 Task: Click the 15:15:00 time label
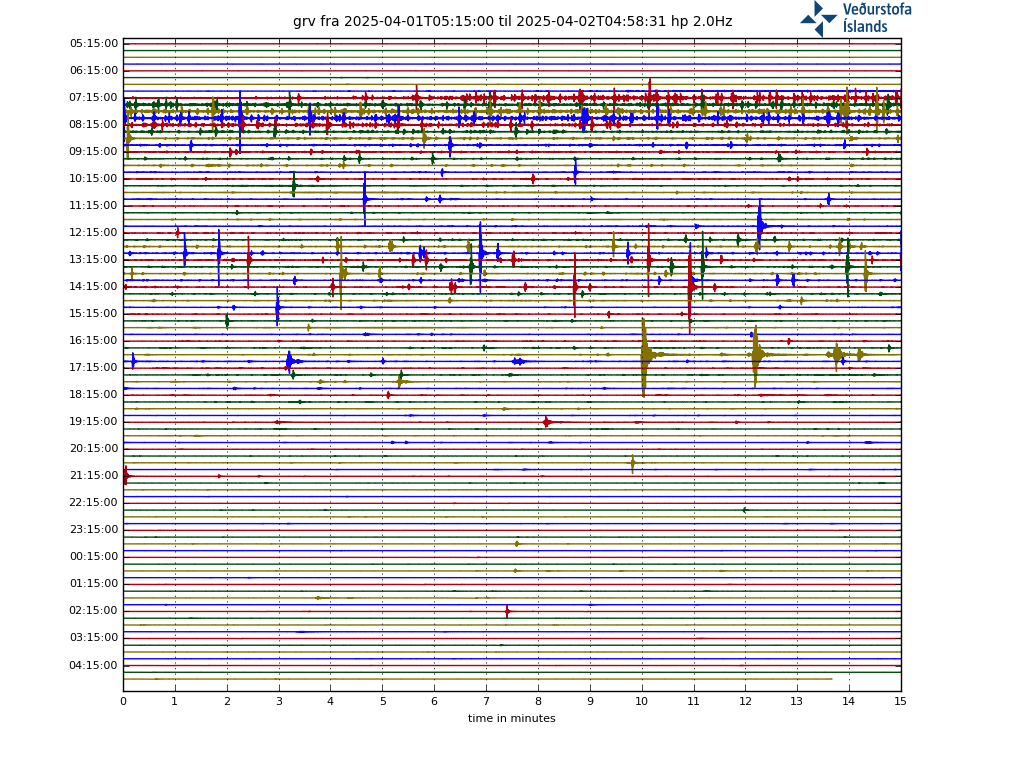click(x=94, y=313)
